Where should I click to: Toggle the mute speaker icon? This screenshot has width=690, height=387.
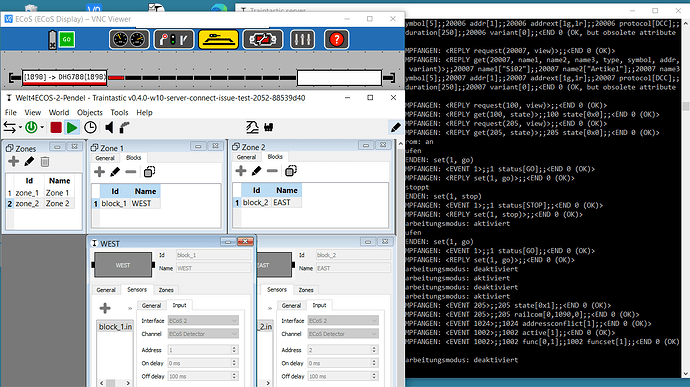[x=109, y=128]
